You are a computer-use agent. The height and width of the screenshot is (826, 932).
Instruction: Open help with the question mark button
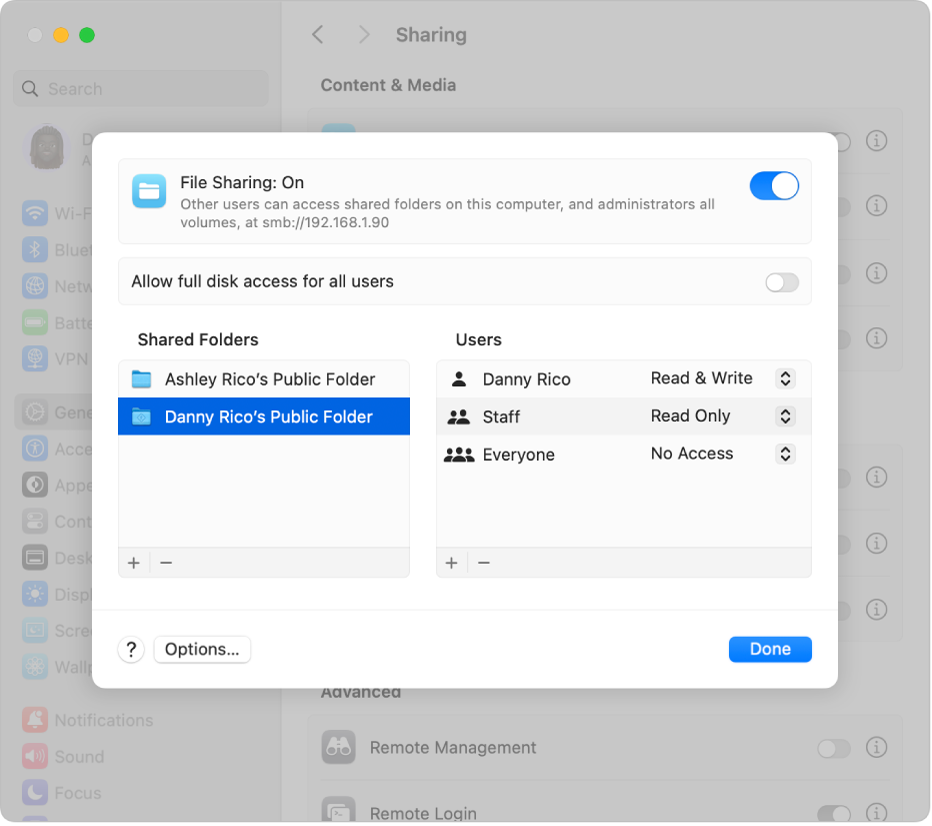[x=131, y=650]
